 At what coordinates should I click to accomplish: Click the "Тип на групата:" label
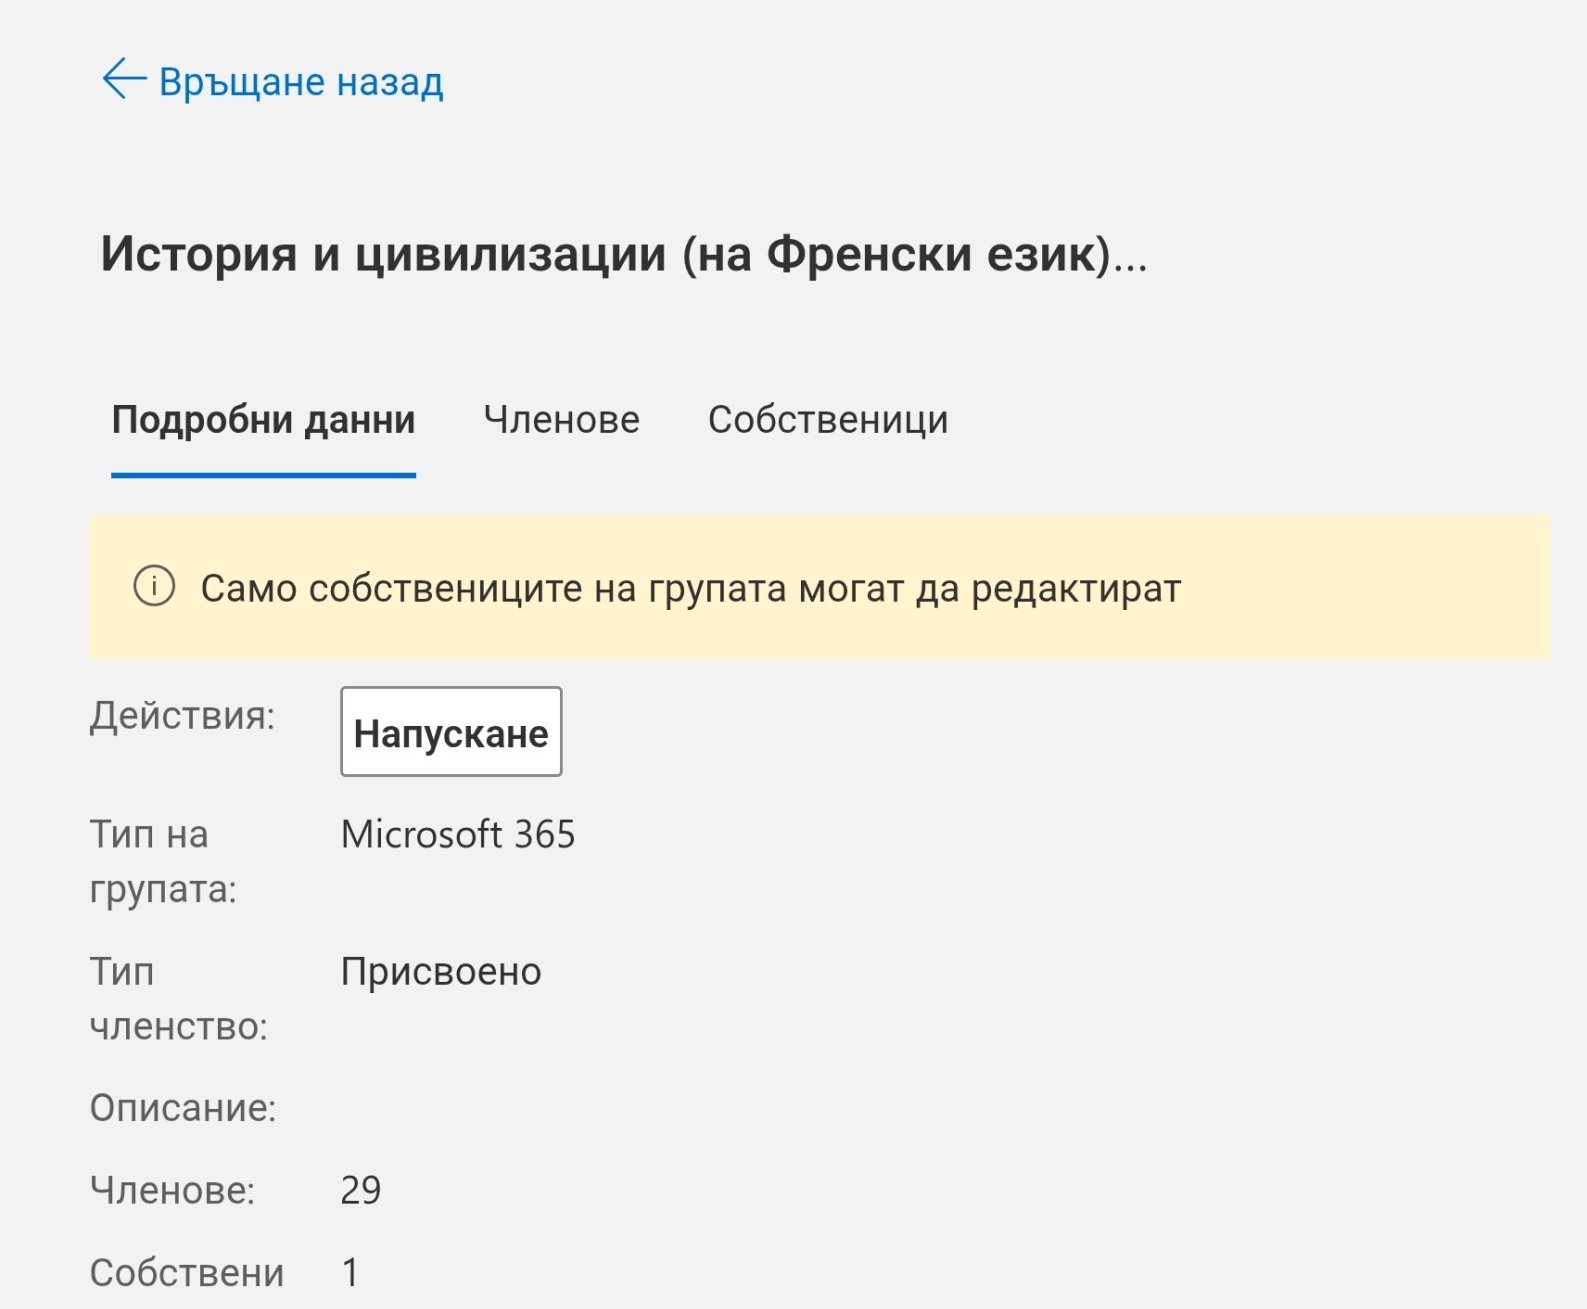coord(163,861)
